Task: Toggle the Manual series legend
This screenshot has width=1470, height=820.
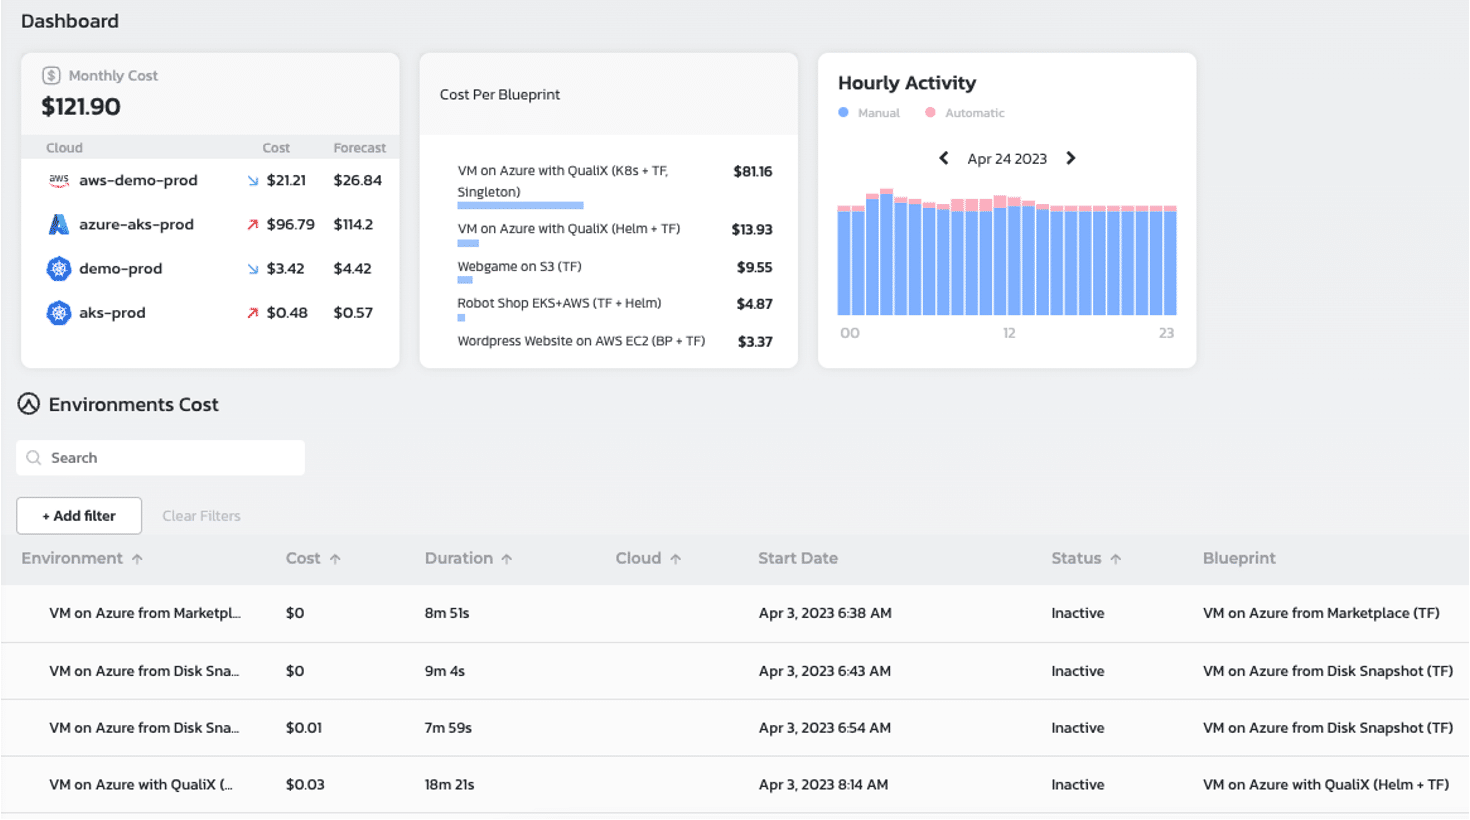Action: coord(869,113)
